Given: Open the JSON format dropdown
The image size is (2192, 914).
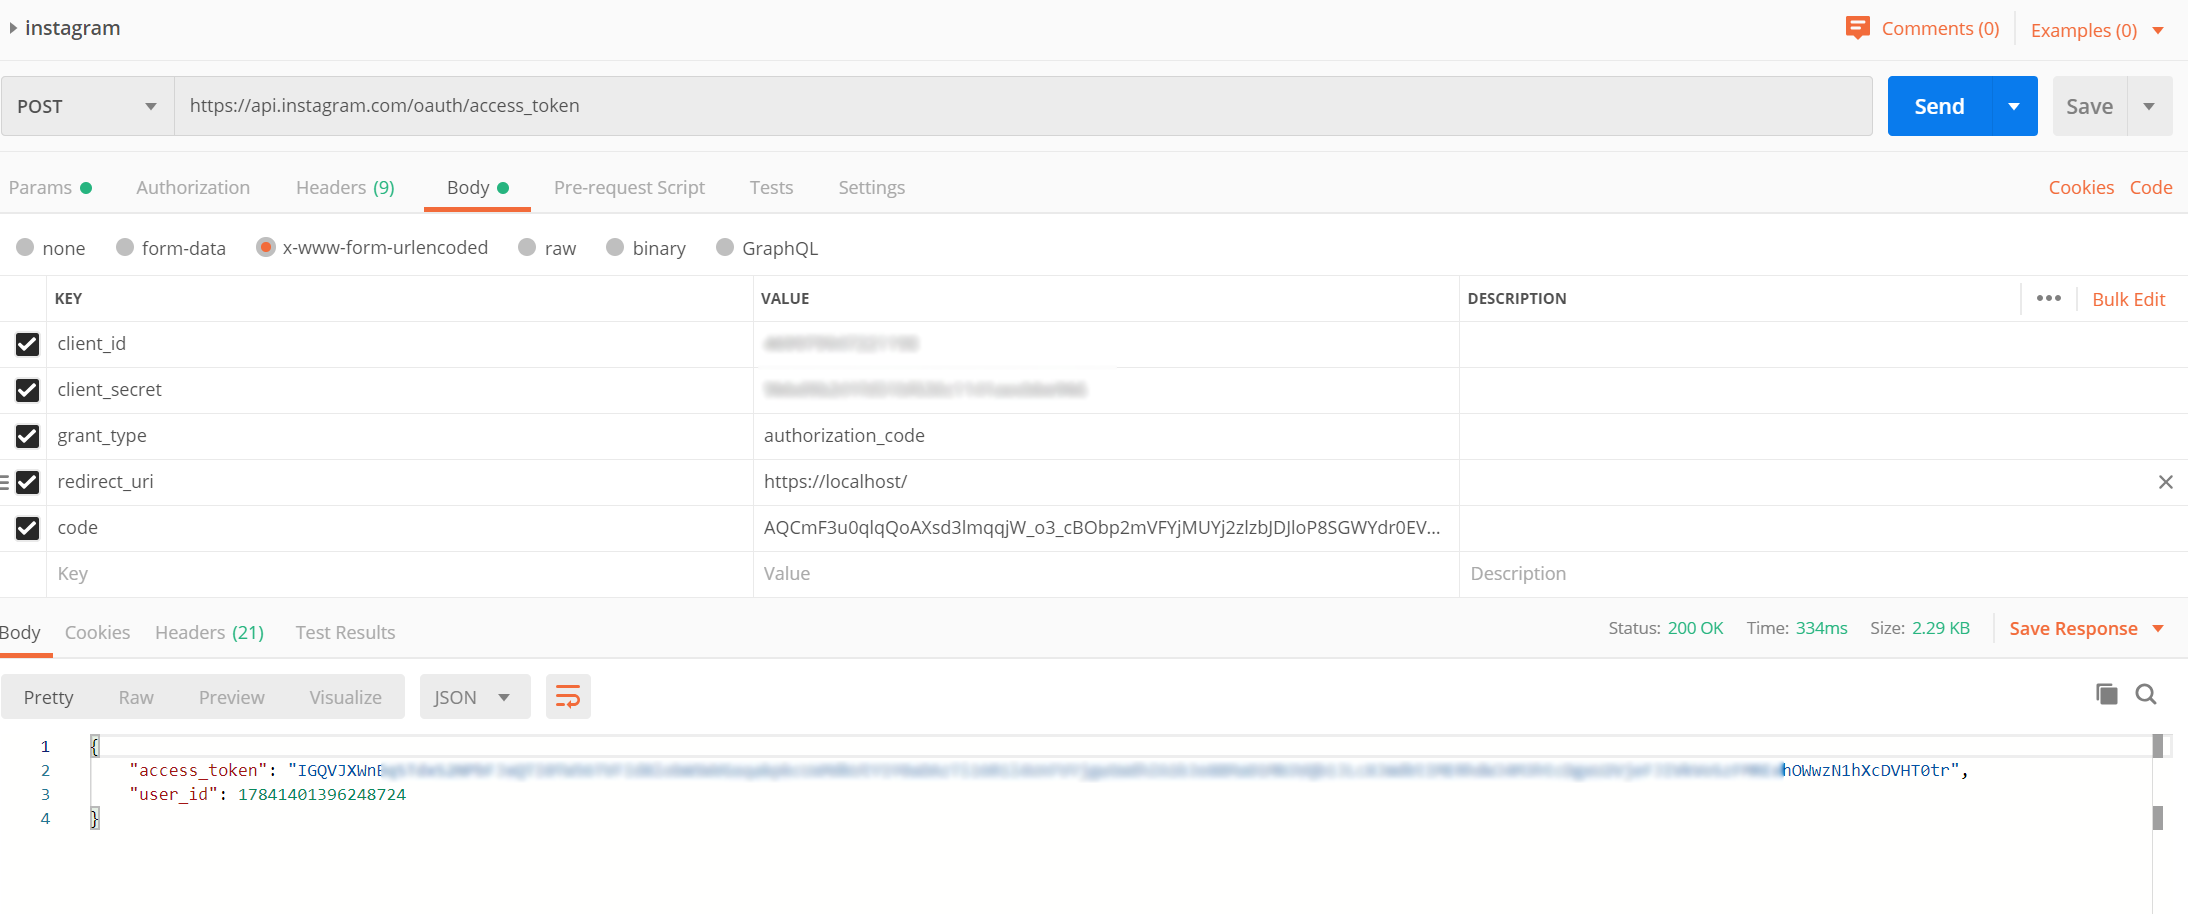Looking at the screenshot, I should tap(474, 697).
